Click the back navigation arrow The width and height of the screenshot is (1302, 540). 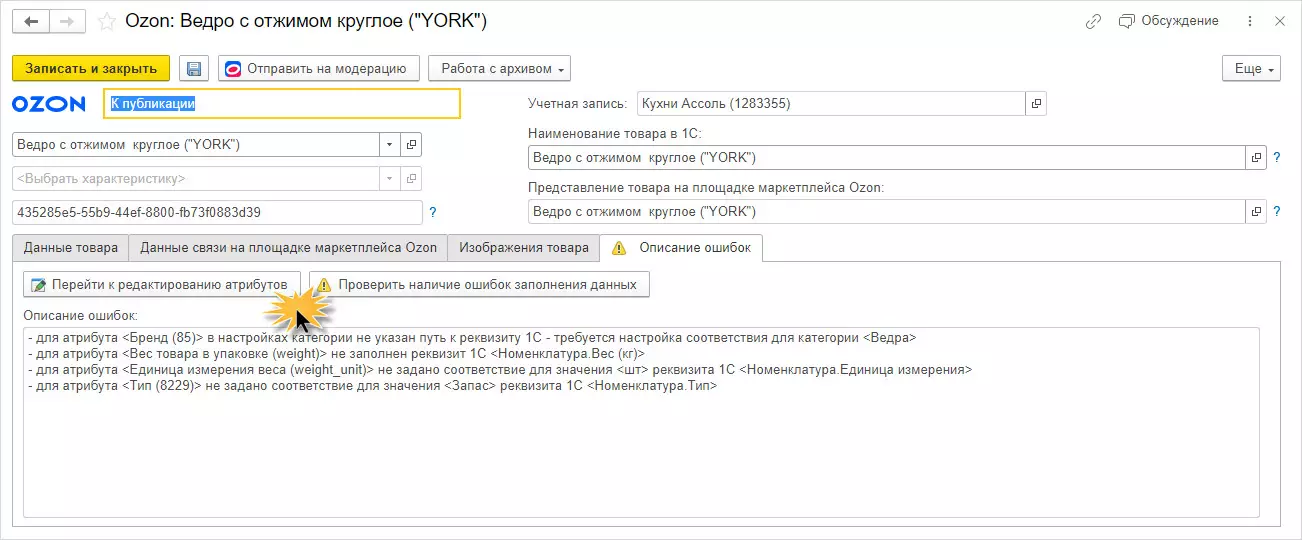click(x=31, y=21)
